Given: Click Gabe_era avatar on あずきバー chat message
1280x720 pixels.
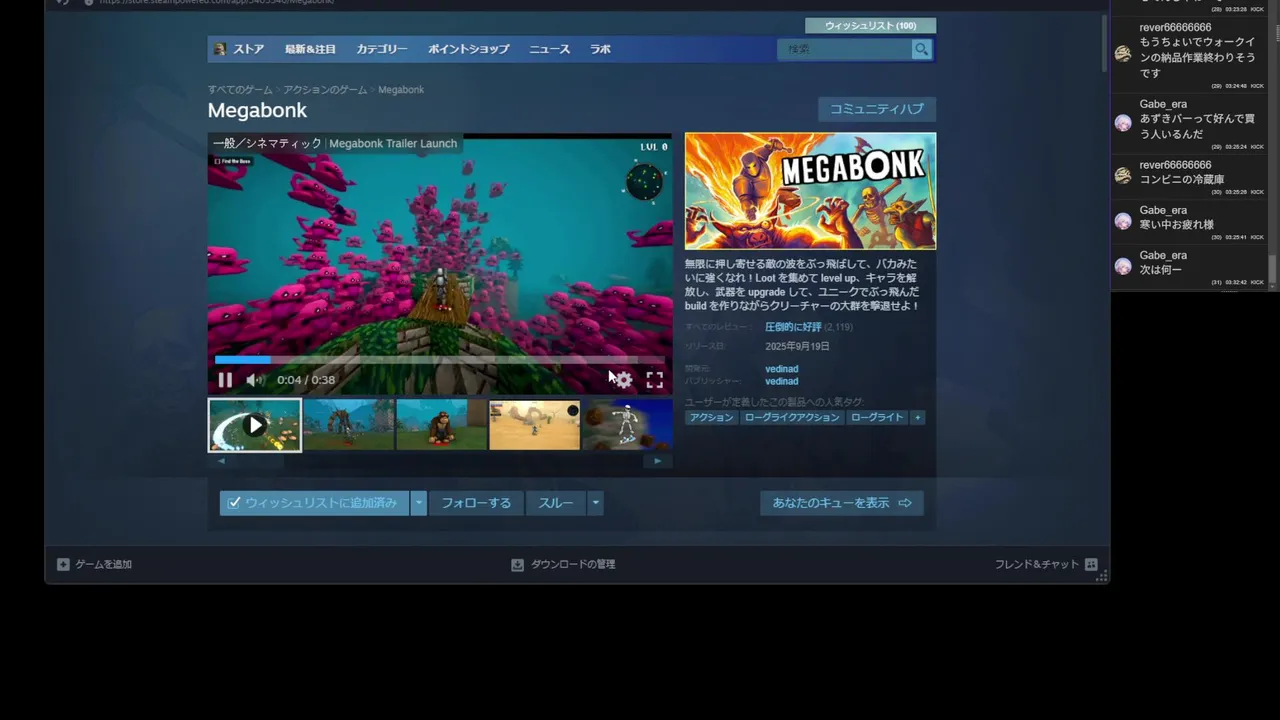Looking at the screenshot, I should click(1123, 122).
